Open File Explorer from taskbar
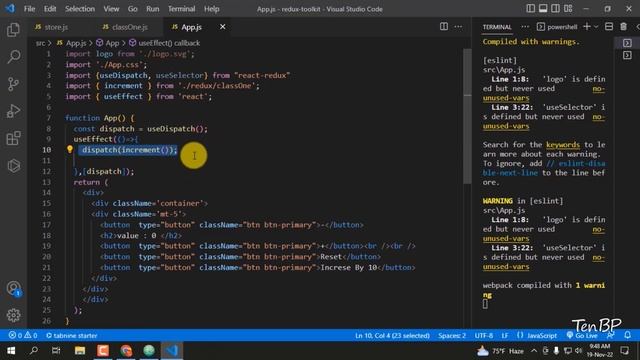The image size is (640, 360). pyautogui.click(x=80, y=351)
